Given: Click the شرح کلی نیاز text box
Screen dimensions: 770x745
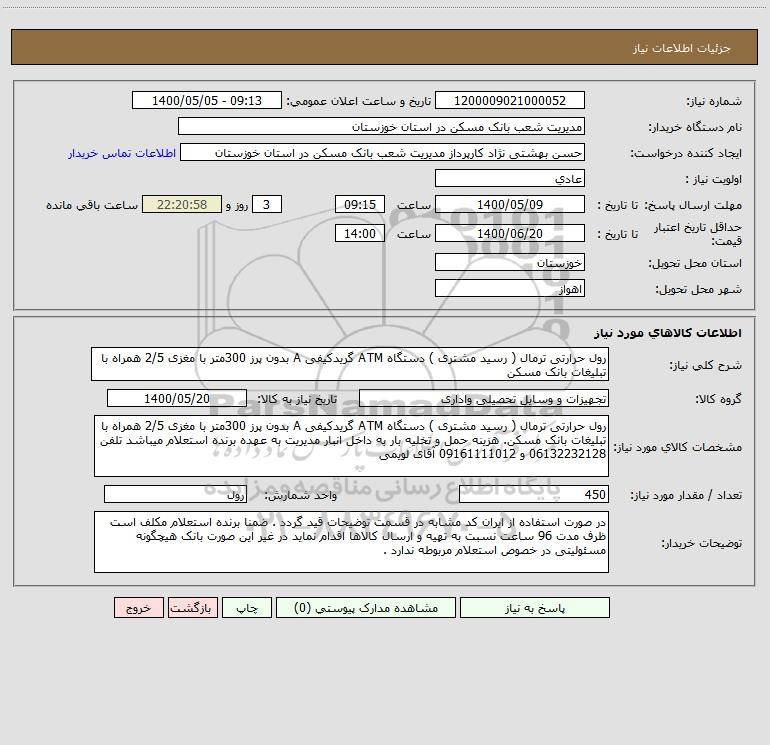Looking at the screenshot, I should 350,364.
